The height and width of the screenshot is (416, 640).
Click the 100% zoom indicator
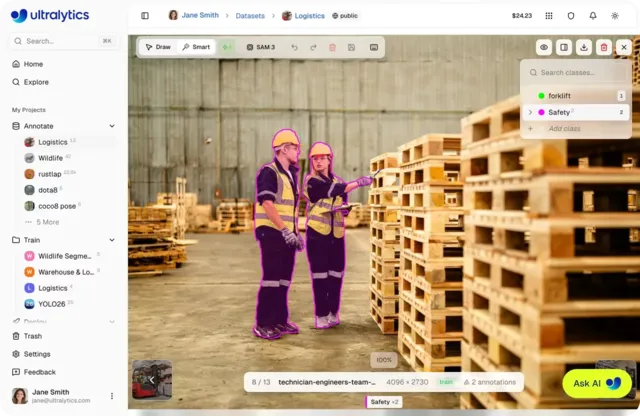384,360
